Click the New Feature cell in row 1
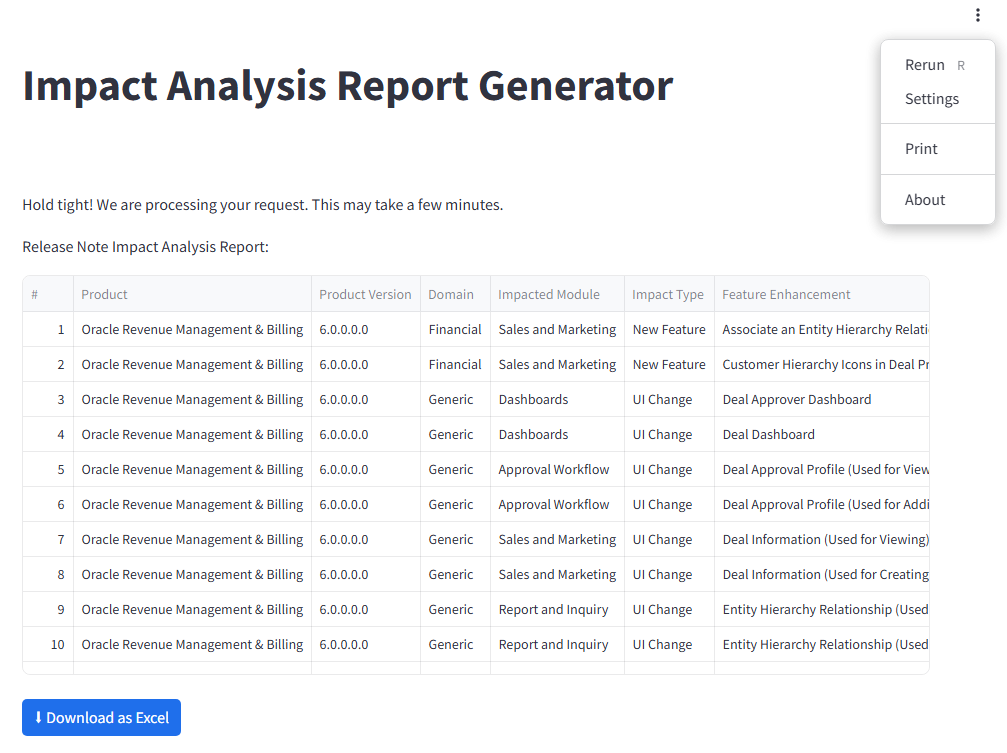 669,329
